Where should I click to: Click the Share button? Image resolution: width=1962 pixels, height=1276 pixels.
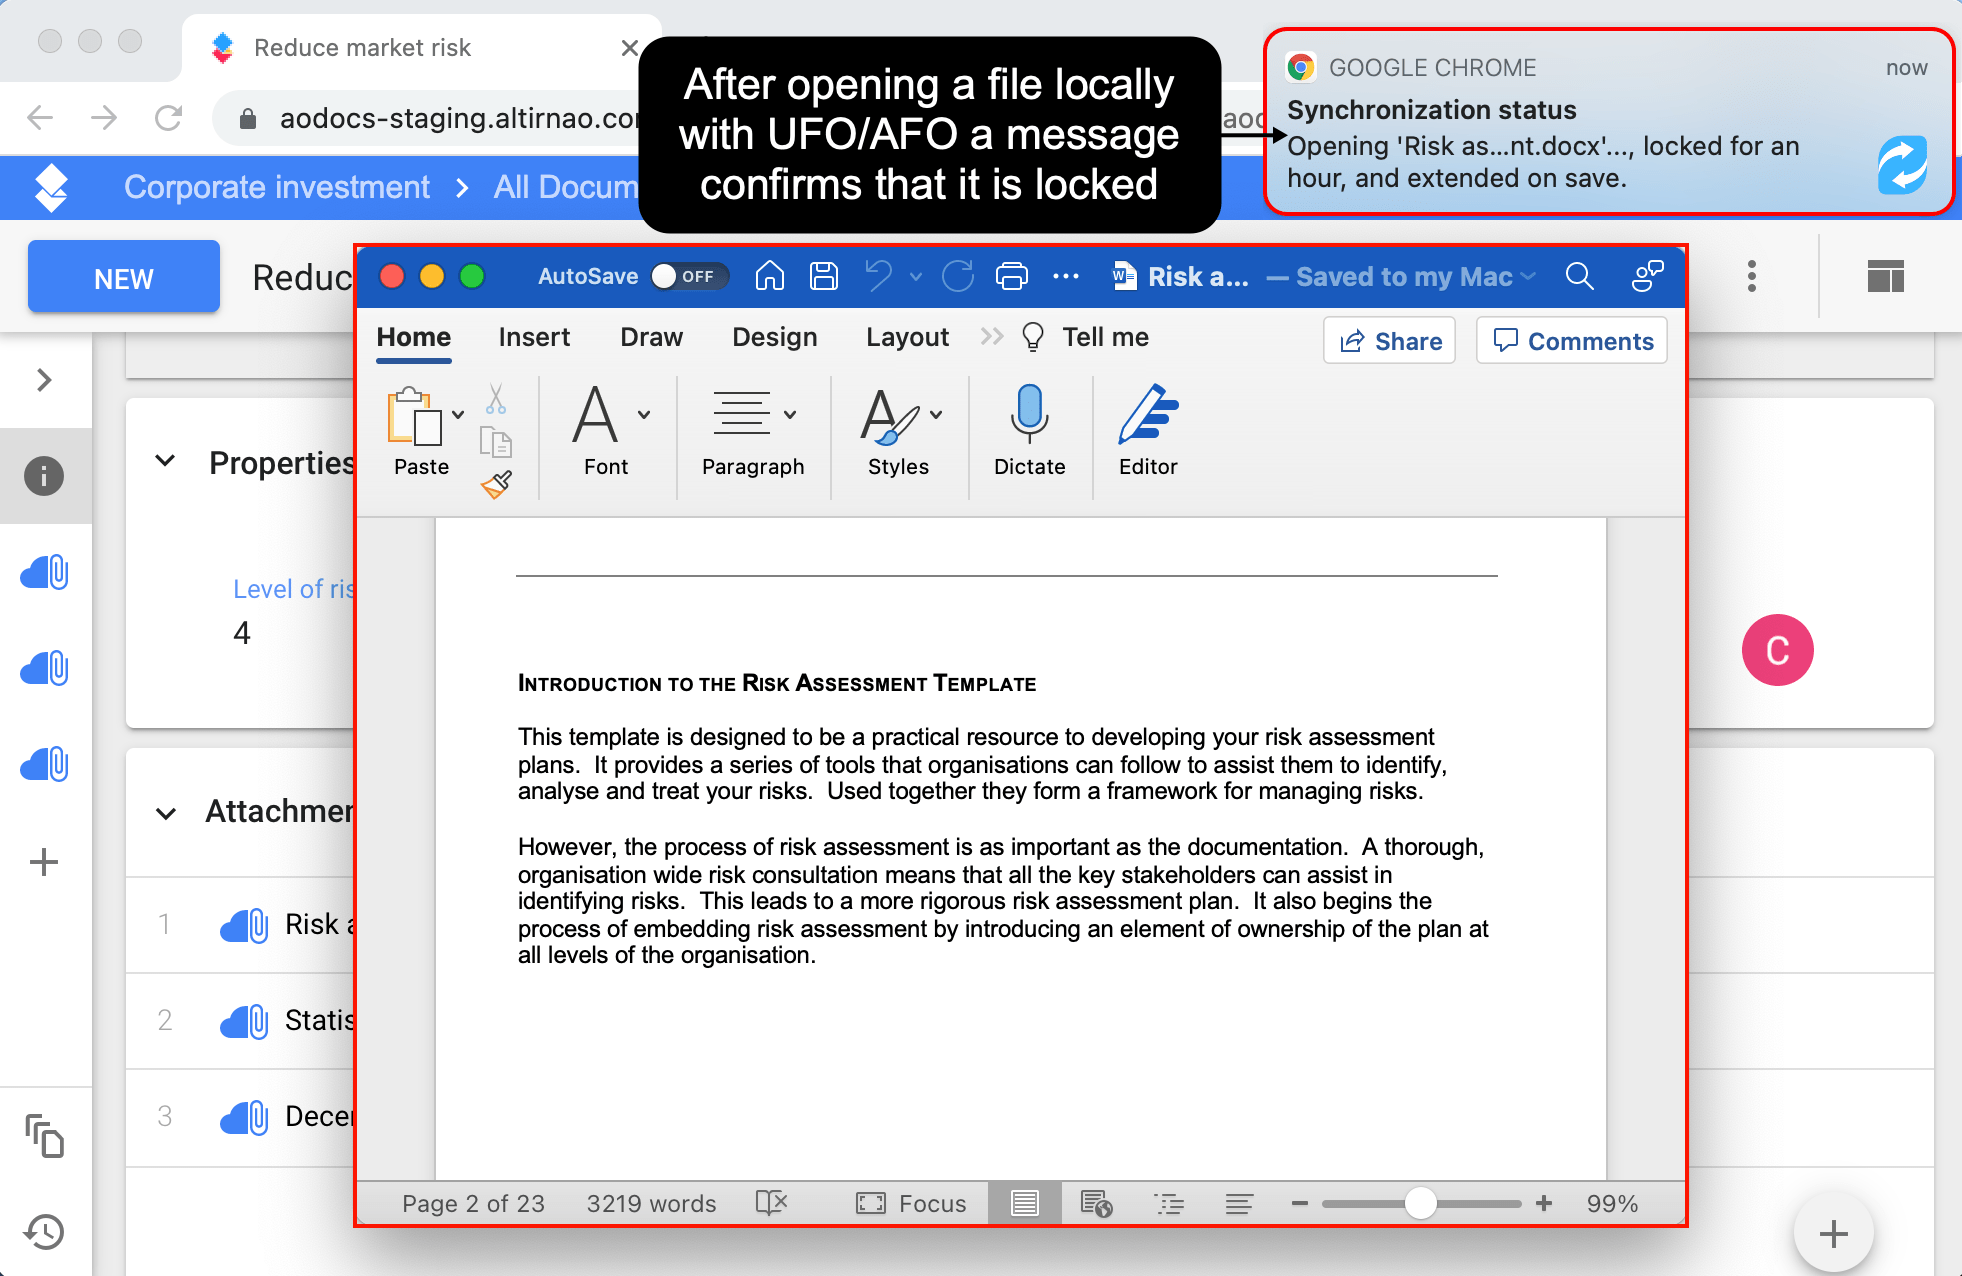pos(1389,340)
